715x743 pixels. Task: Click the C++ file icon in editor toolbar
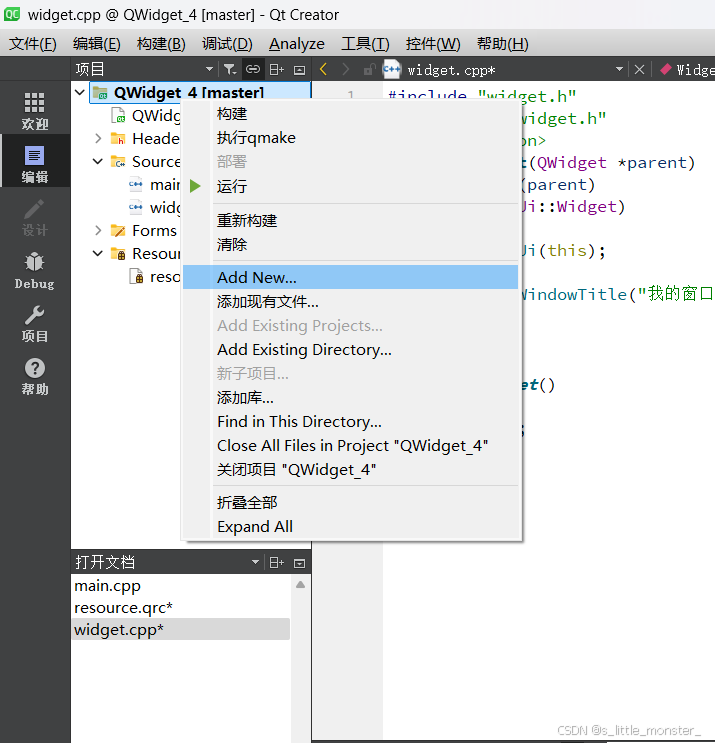tap(392, 70)
